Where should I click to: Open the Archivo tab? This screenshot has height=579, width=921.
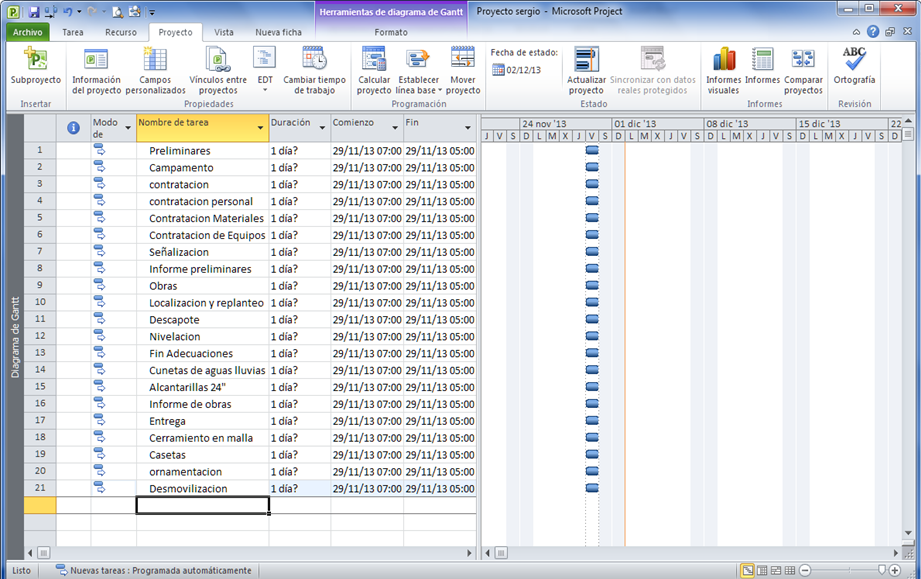[28, 32]
